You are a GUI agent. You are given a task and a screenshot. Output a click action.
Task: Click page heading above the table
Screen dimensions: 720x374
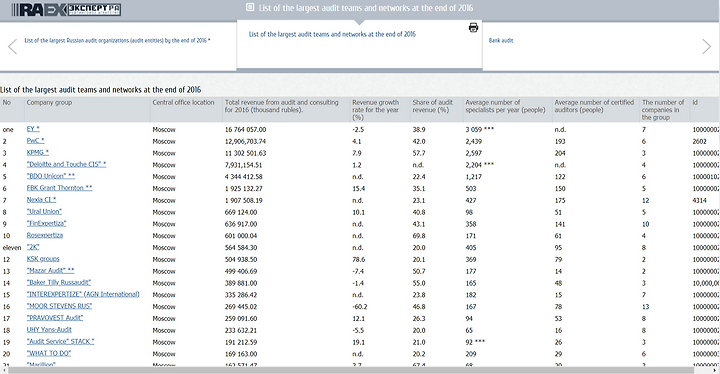tap(101, 90)
